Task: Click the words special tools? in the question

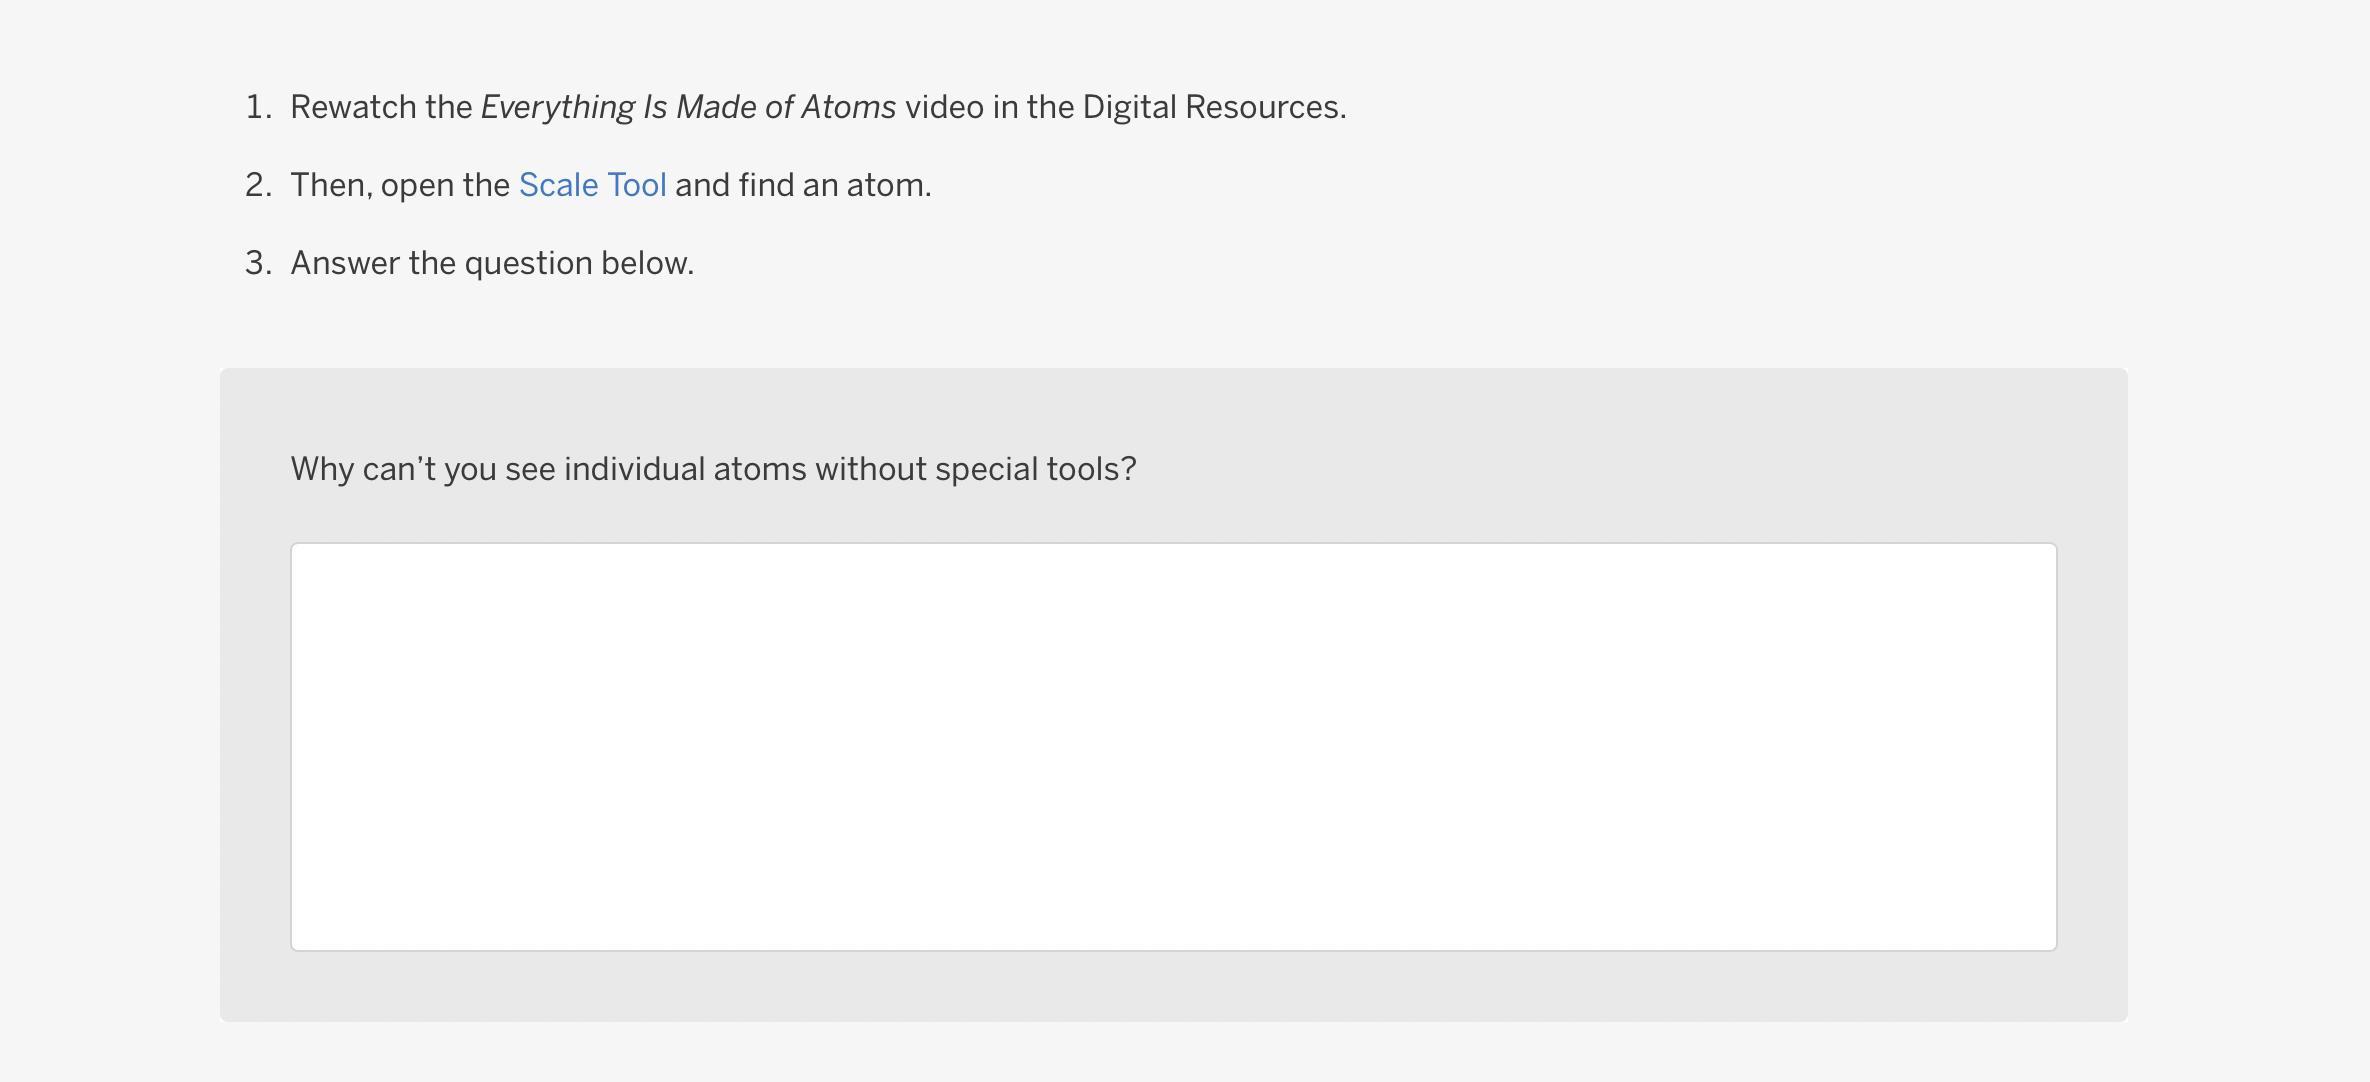Action: point(1035,469)
